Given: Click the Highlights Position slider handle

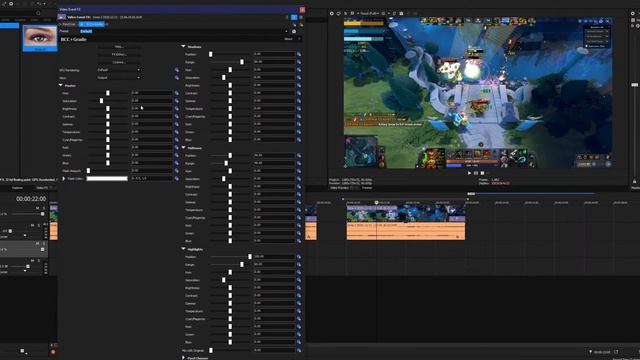Looking at the screenshot, I should pos(250,257).
